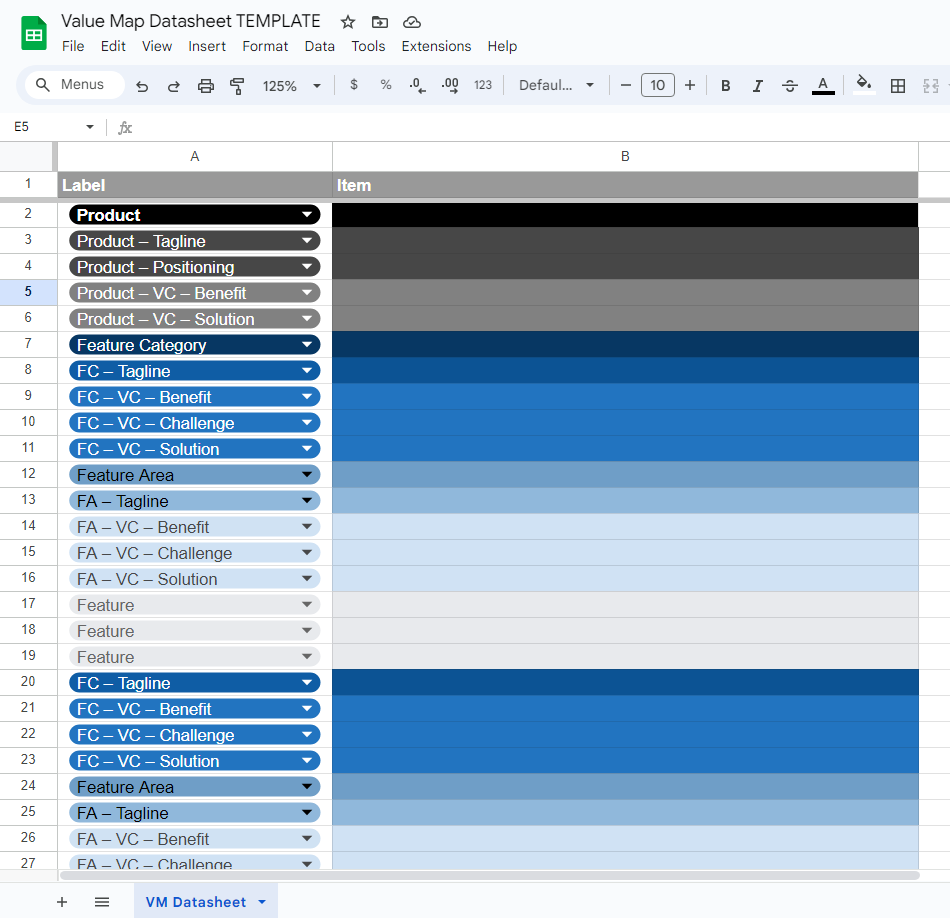Click the undo arrow icon
Image resolution: width=950 pixels, height=918 pixels.
click(x=142, y=86)
